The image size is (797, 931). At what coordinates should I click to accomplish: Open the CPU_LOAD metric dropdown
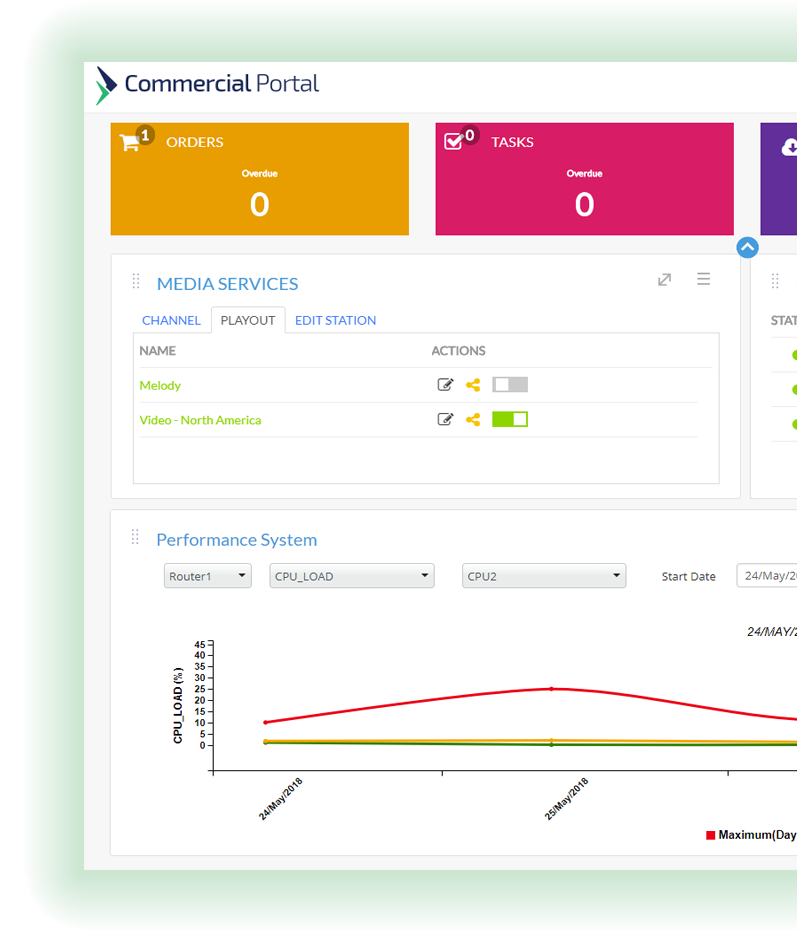tap(352, 576)
